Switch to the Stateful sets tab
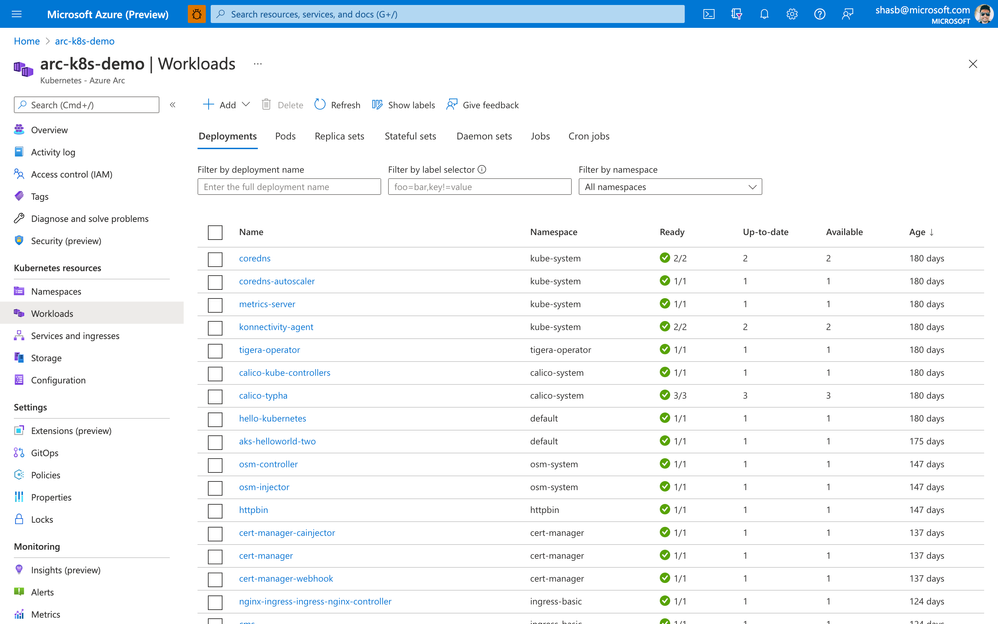998x624 pixels. 411,136
